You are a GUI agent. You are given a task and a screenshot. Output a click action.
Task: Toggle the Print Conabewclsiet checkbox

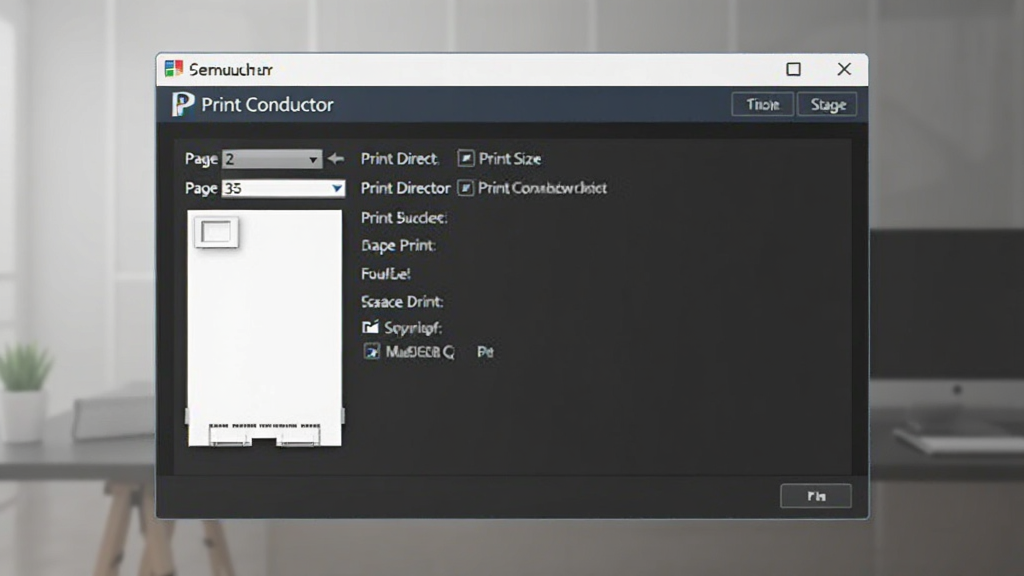pos(465,188)
